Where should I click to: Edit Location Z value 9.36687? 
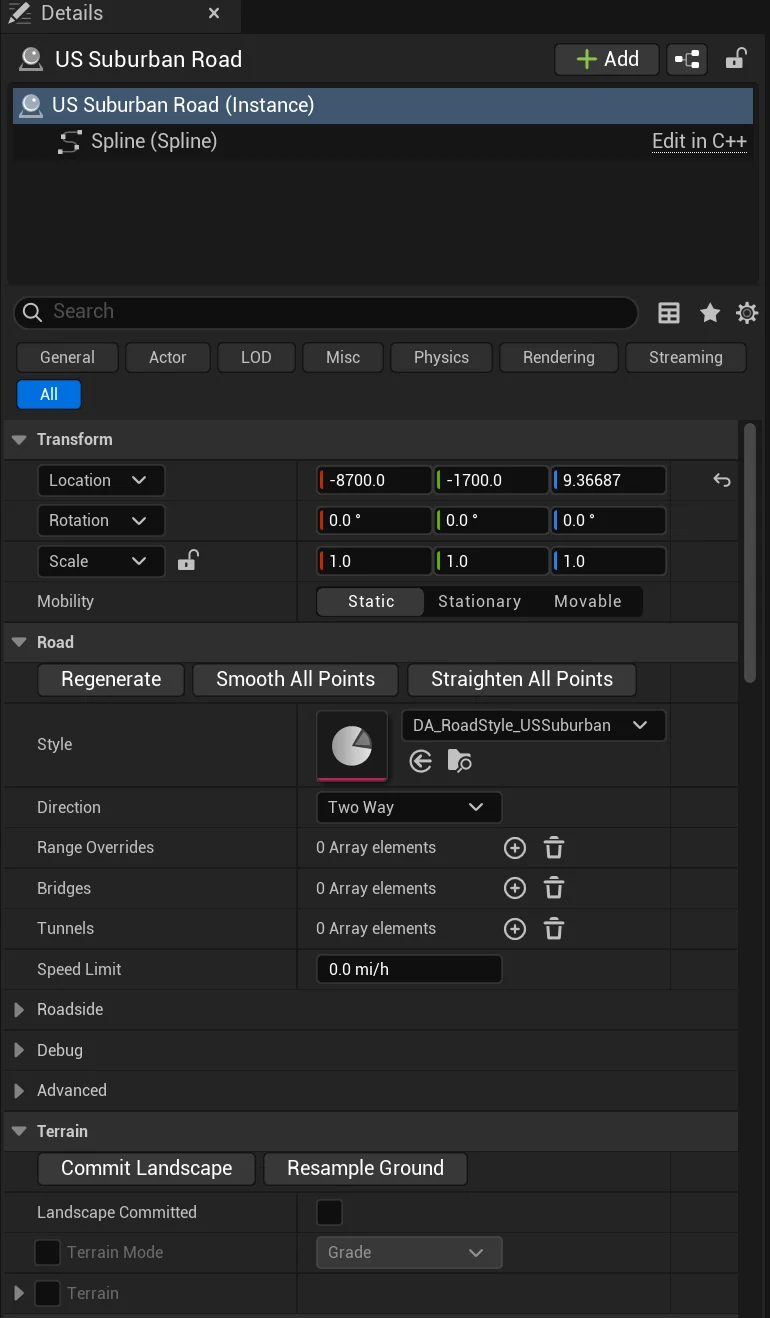tap(608, 480)
